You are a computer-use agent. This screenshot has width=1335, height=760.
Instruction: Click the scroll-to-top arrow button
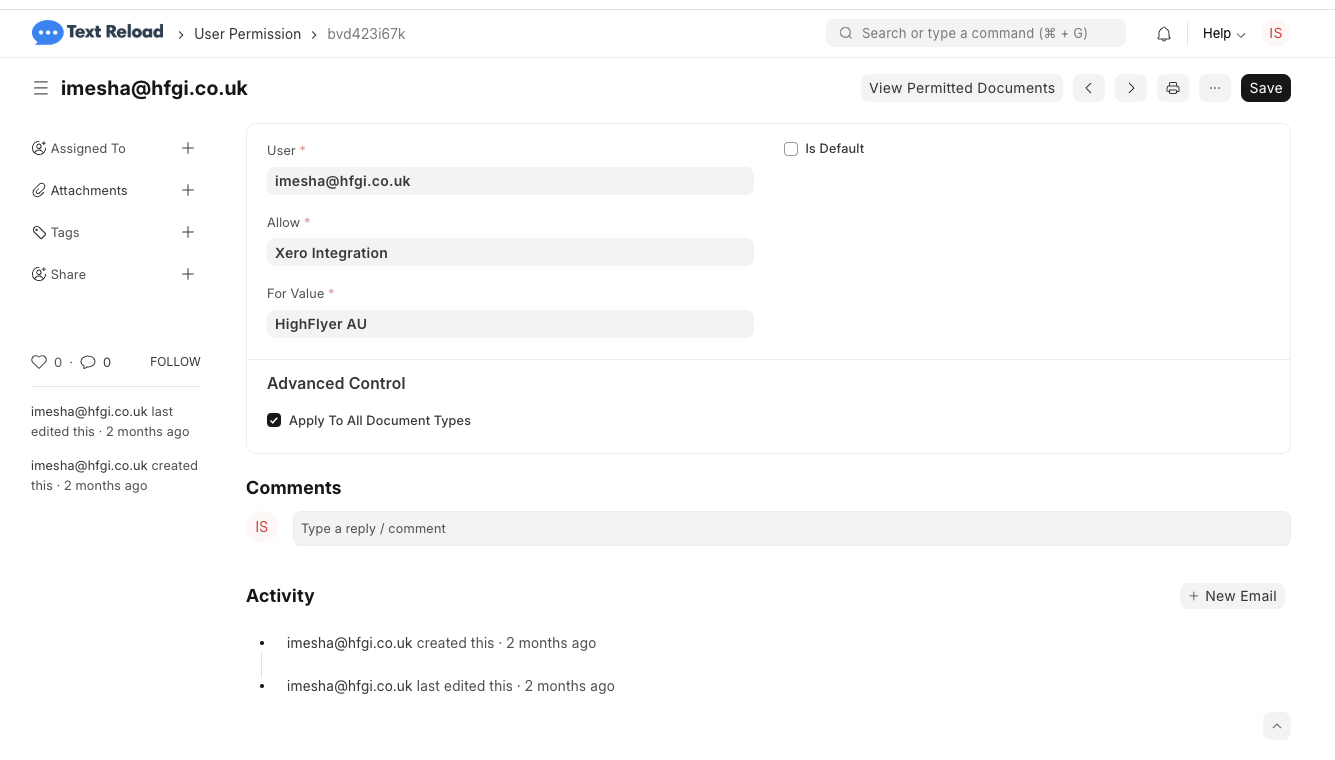[x=1276, y=726]
